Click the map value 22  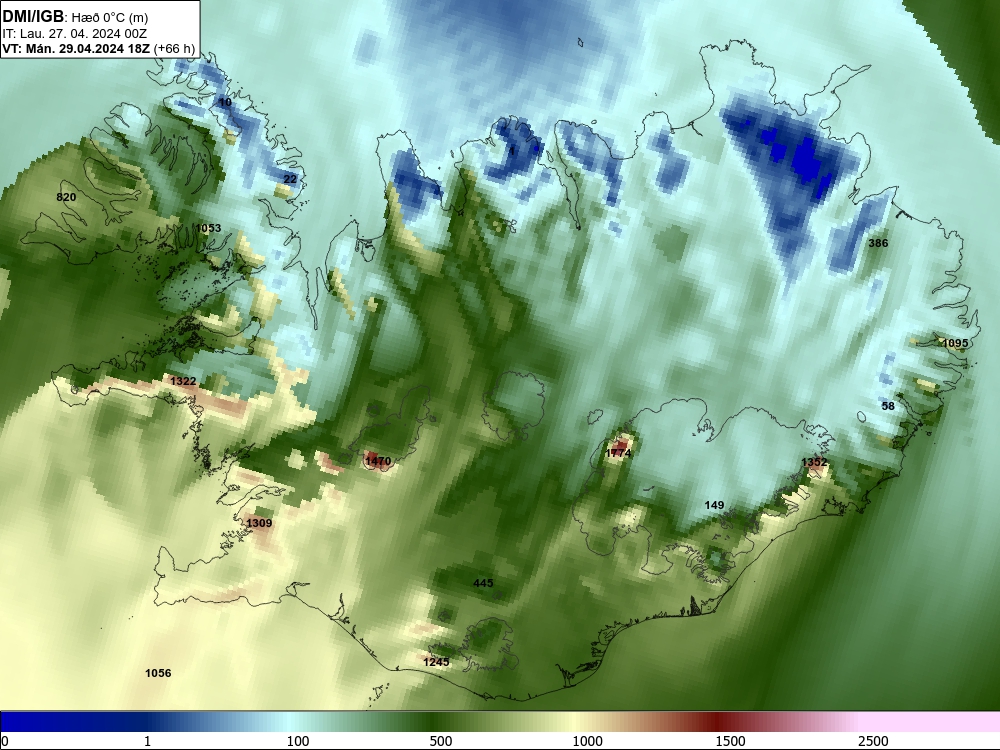290,179
